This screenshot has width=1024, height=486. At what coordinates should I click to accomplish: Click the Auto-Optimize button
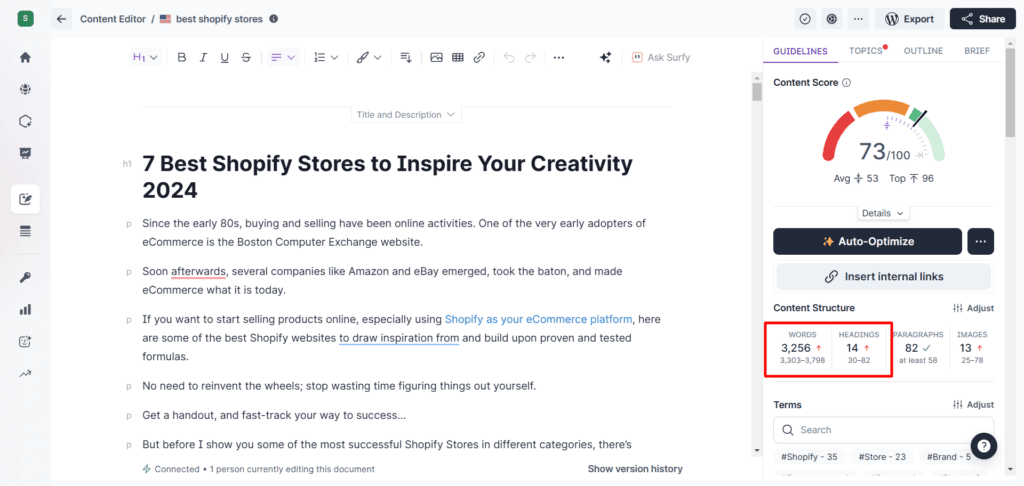pos(867,241)
